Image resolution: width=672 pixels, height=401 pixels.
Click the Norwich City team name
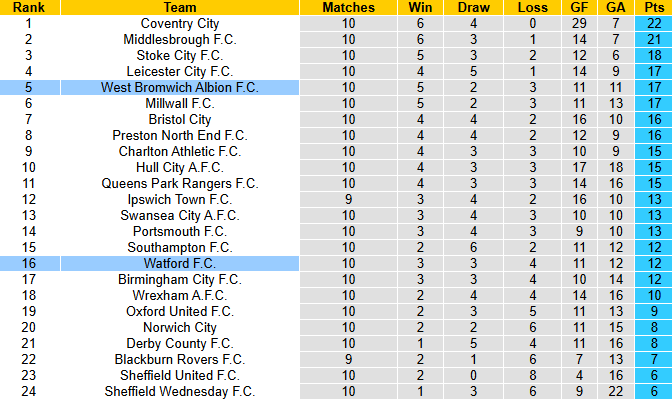pos(180,327)
